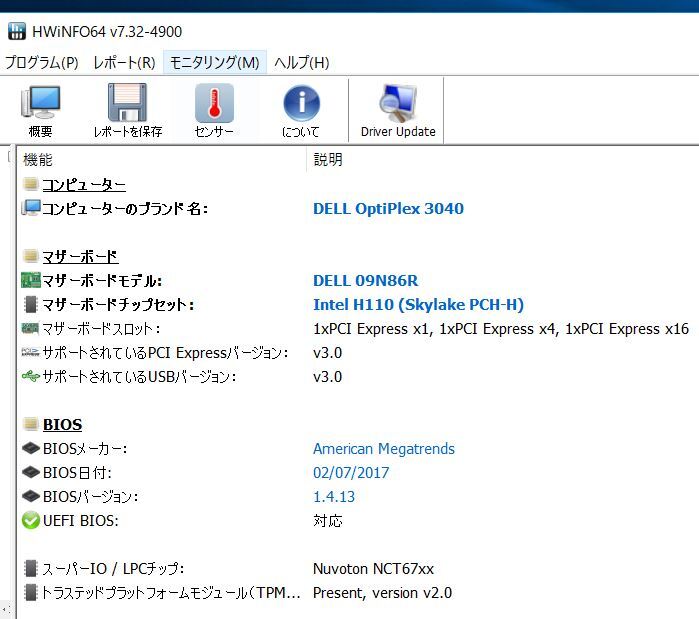Click green checkmark icon beside UEFI BIOS
This screenshot has width=699, height=619.
(31, 521)
